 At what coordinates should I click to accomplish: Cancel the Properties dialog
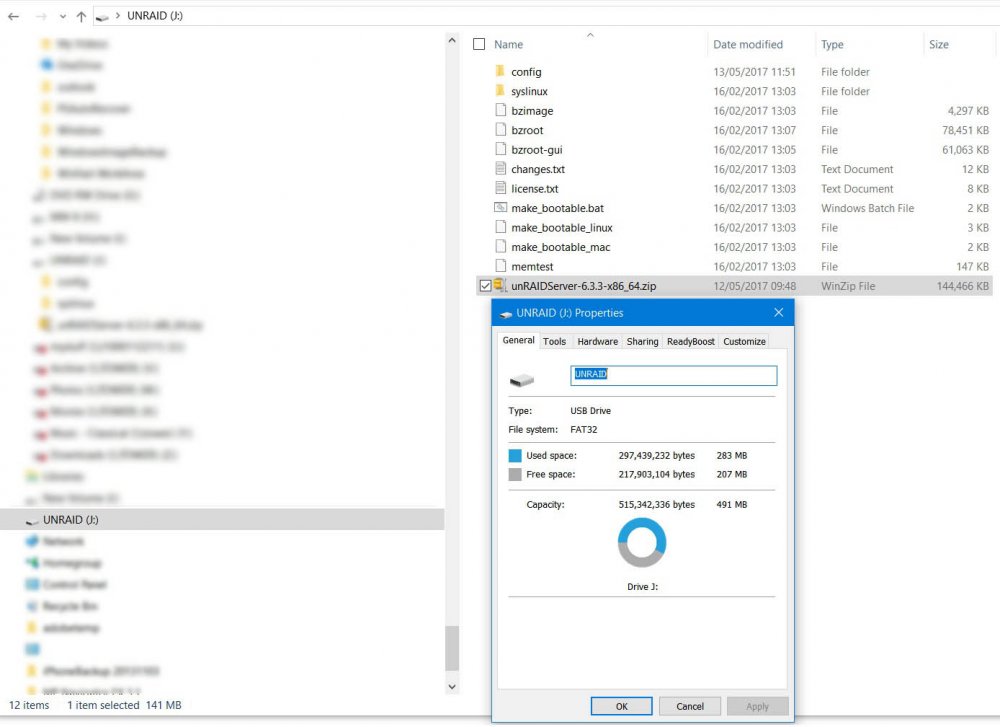click(689, 706)
